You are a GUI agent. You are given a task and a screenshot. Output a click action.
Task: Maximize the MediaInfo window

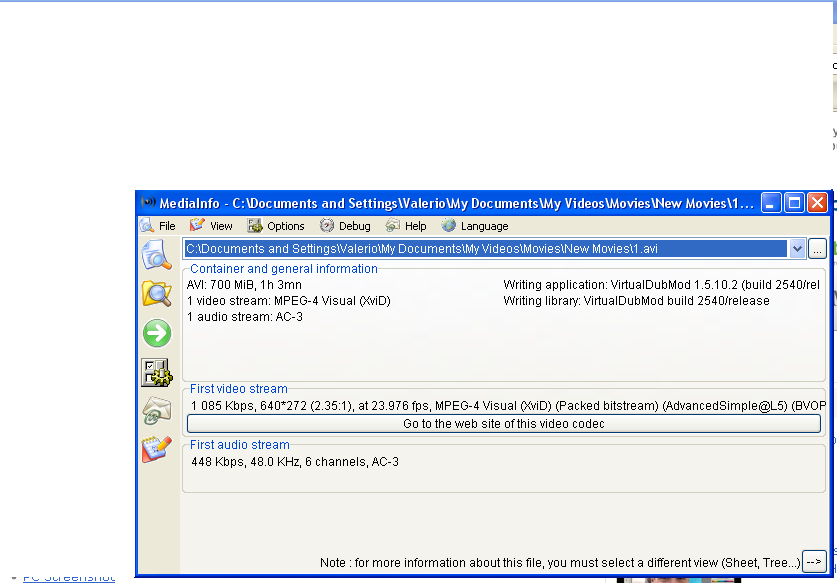pos(794,203)
